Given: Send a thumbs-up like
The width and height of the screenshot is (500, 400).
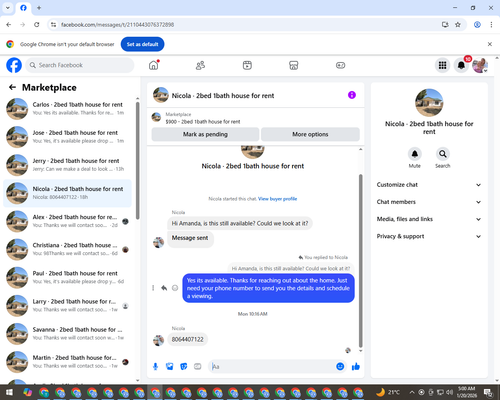Looking at the screenshot, I should [x=356, y=367].
